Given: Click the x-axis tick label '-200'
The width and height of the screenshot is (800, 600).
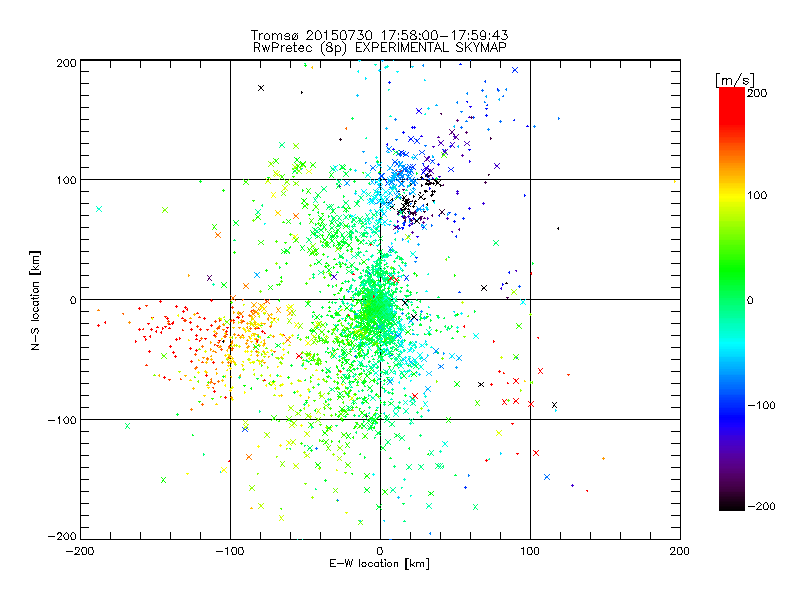Looking at the screenshot, I should pyautogui.click(x=80, y=551).
